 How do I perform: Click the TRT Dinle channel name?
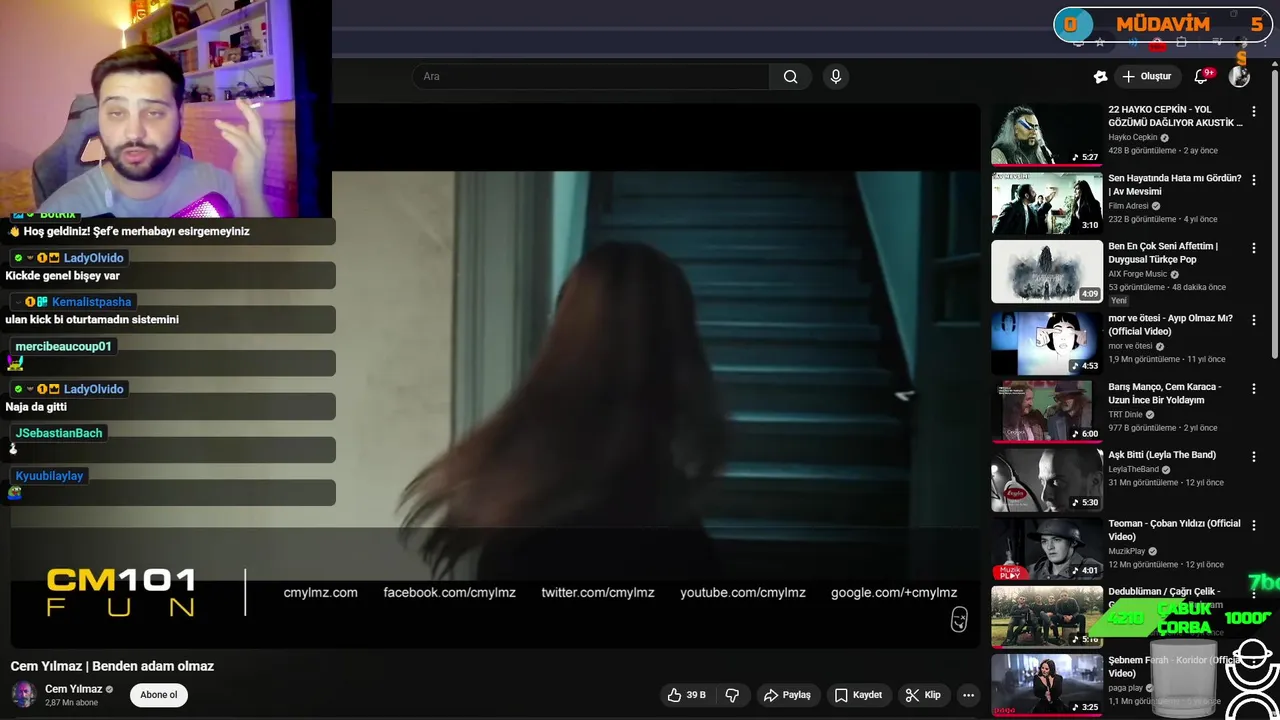pos(1125,414)
